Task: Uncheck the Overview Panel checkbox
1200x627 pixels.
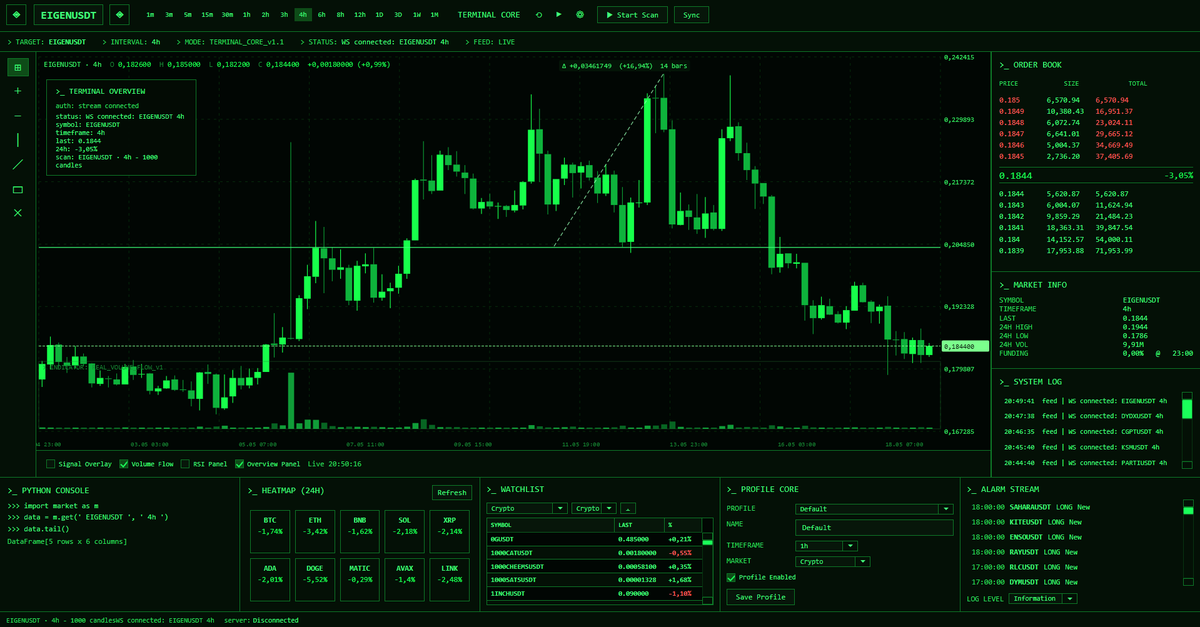Action: 240,464
